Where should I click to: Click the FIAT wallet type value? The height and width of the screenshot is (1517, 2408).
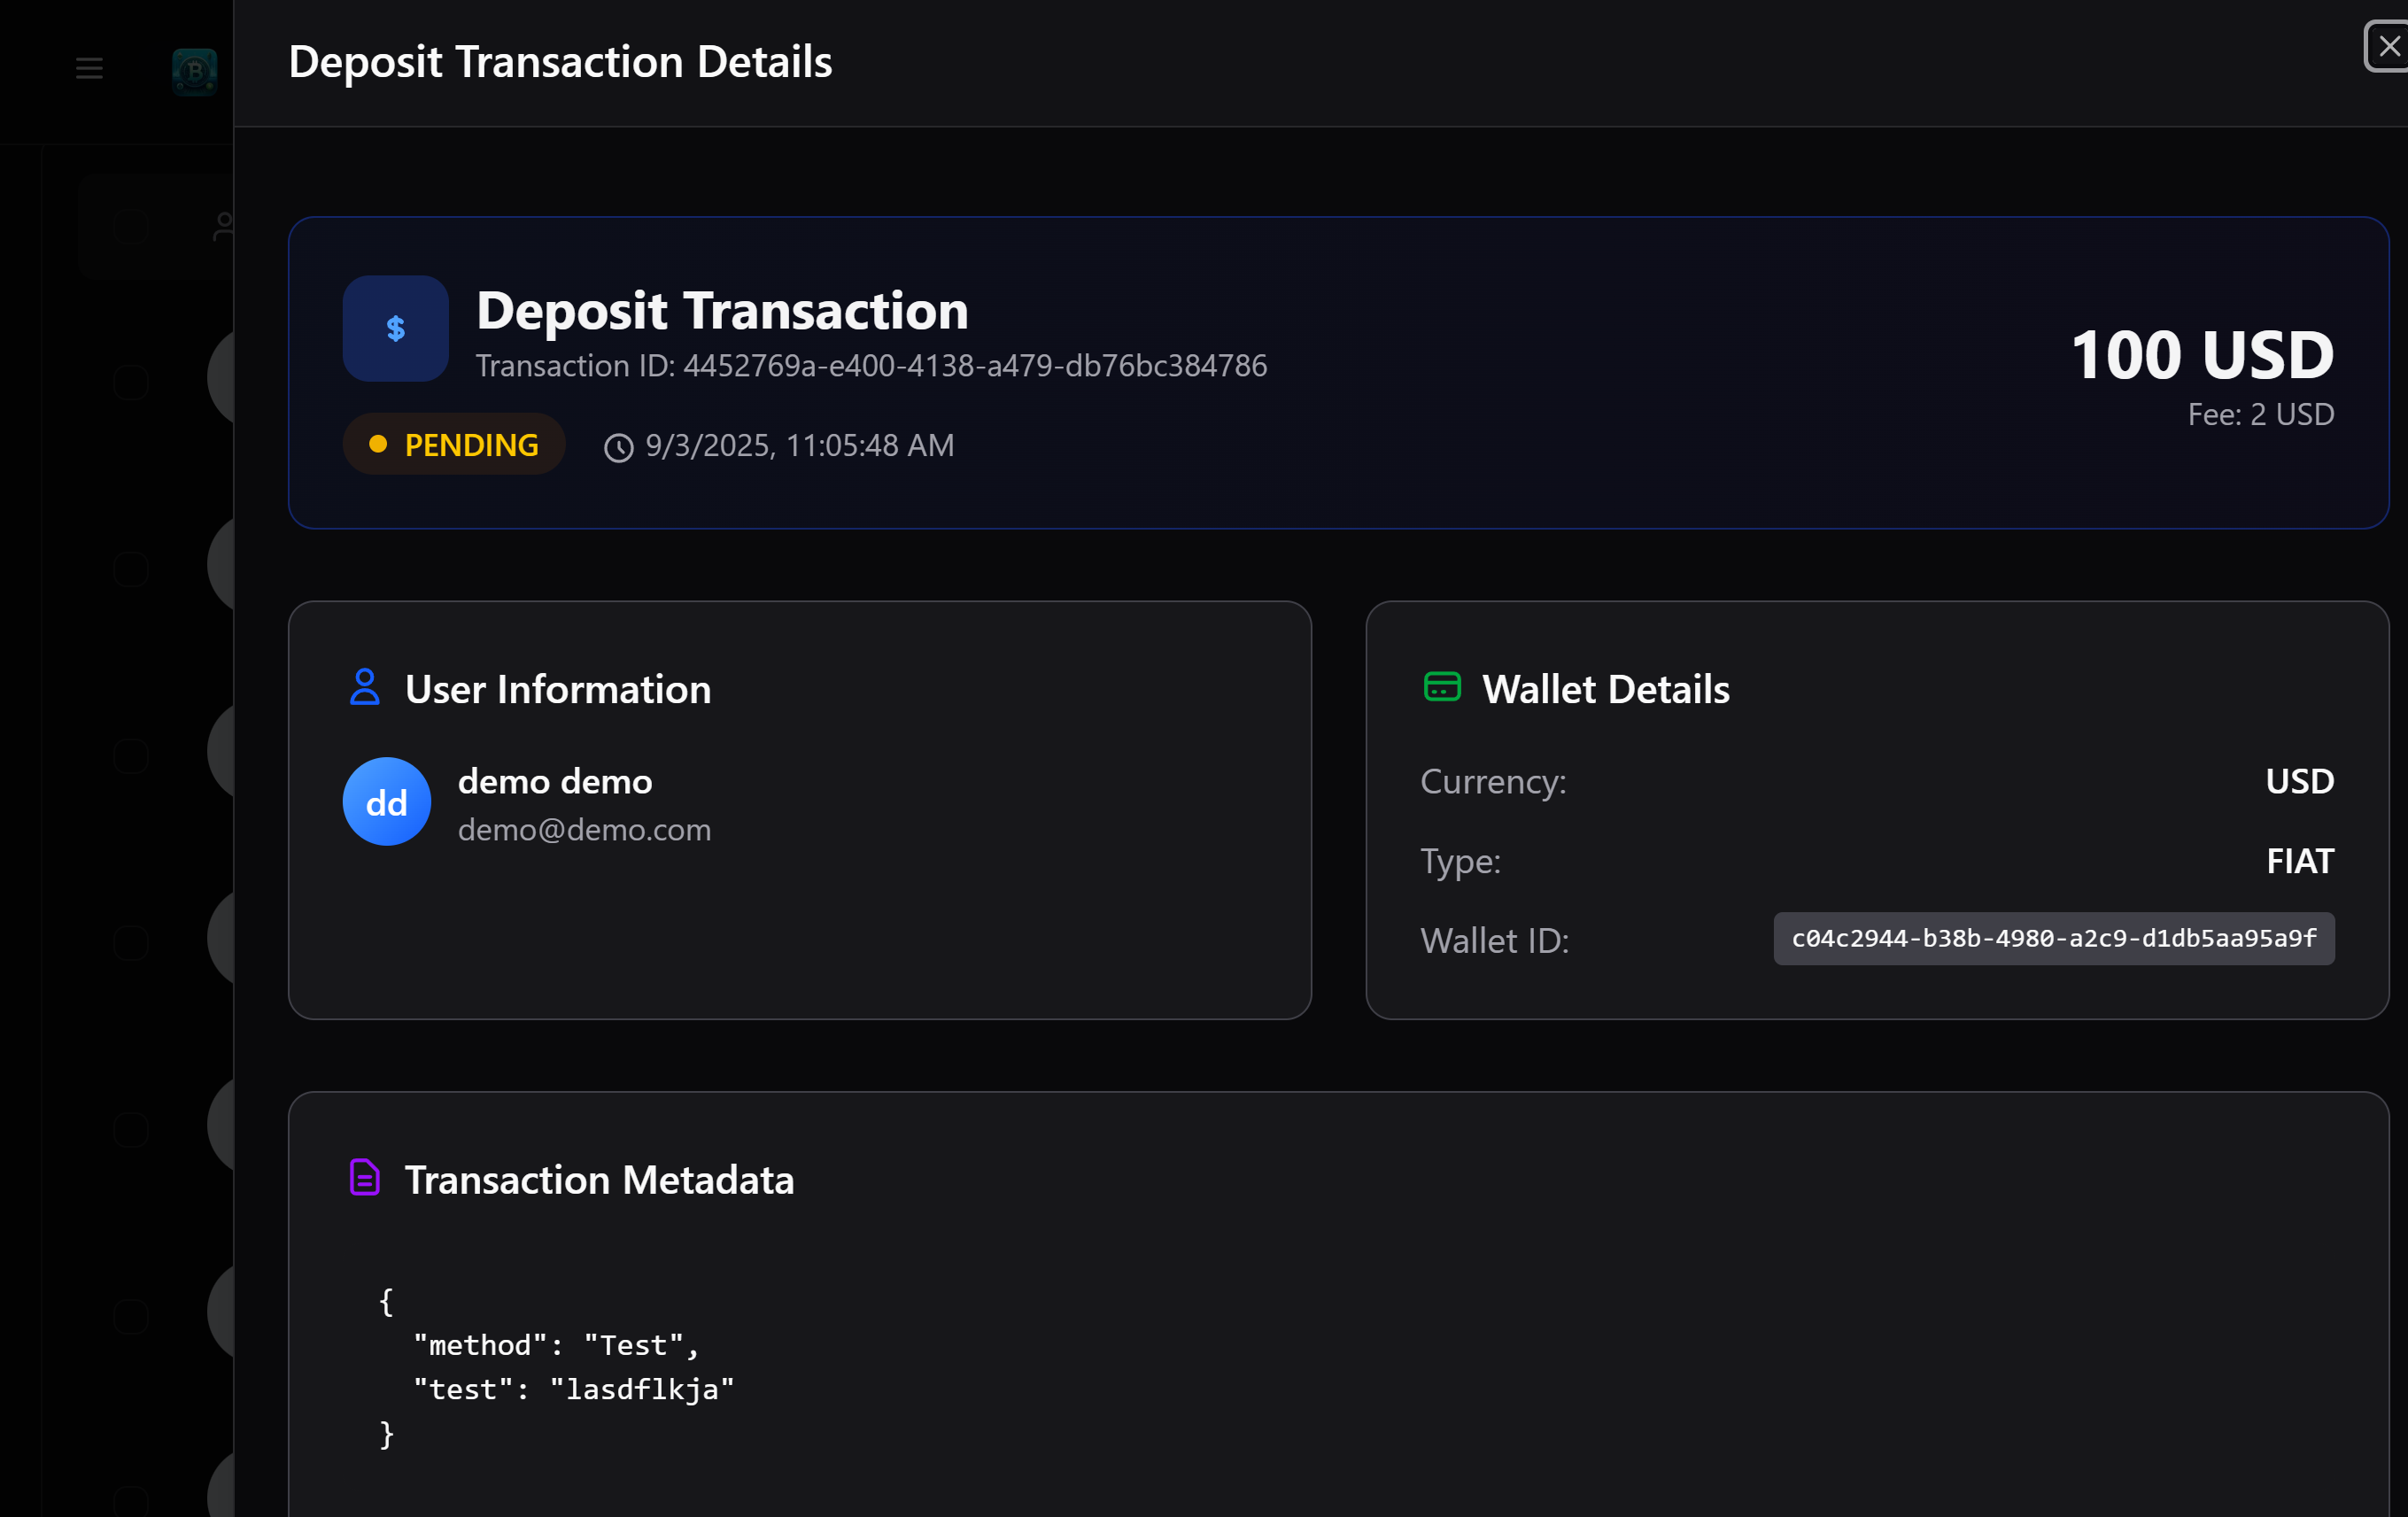click(x=2300, y=861)
